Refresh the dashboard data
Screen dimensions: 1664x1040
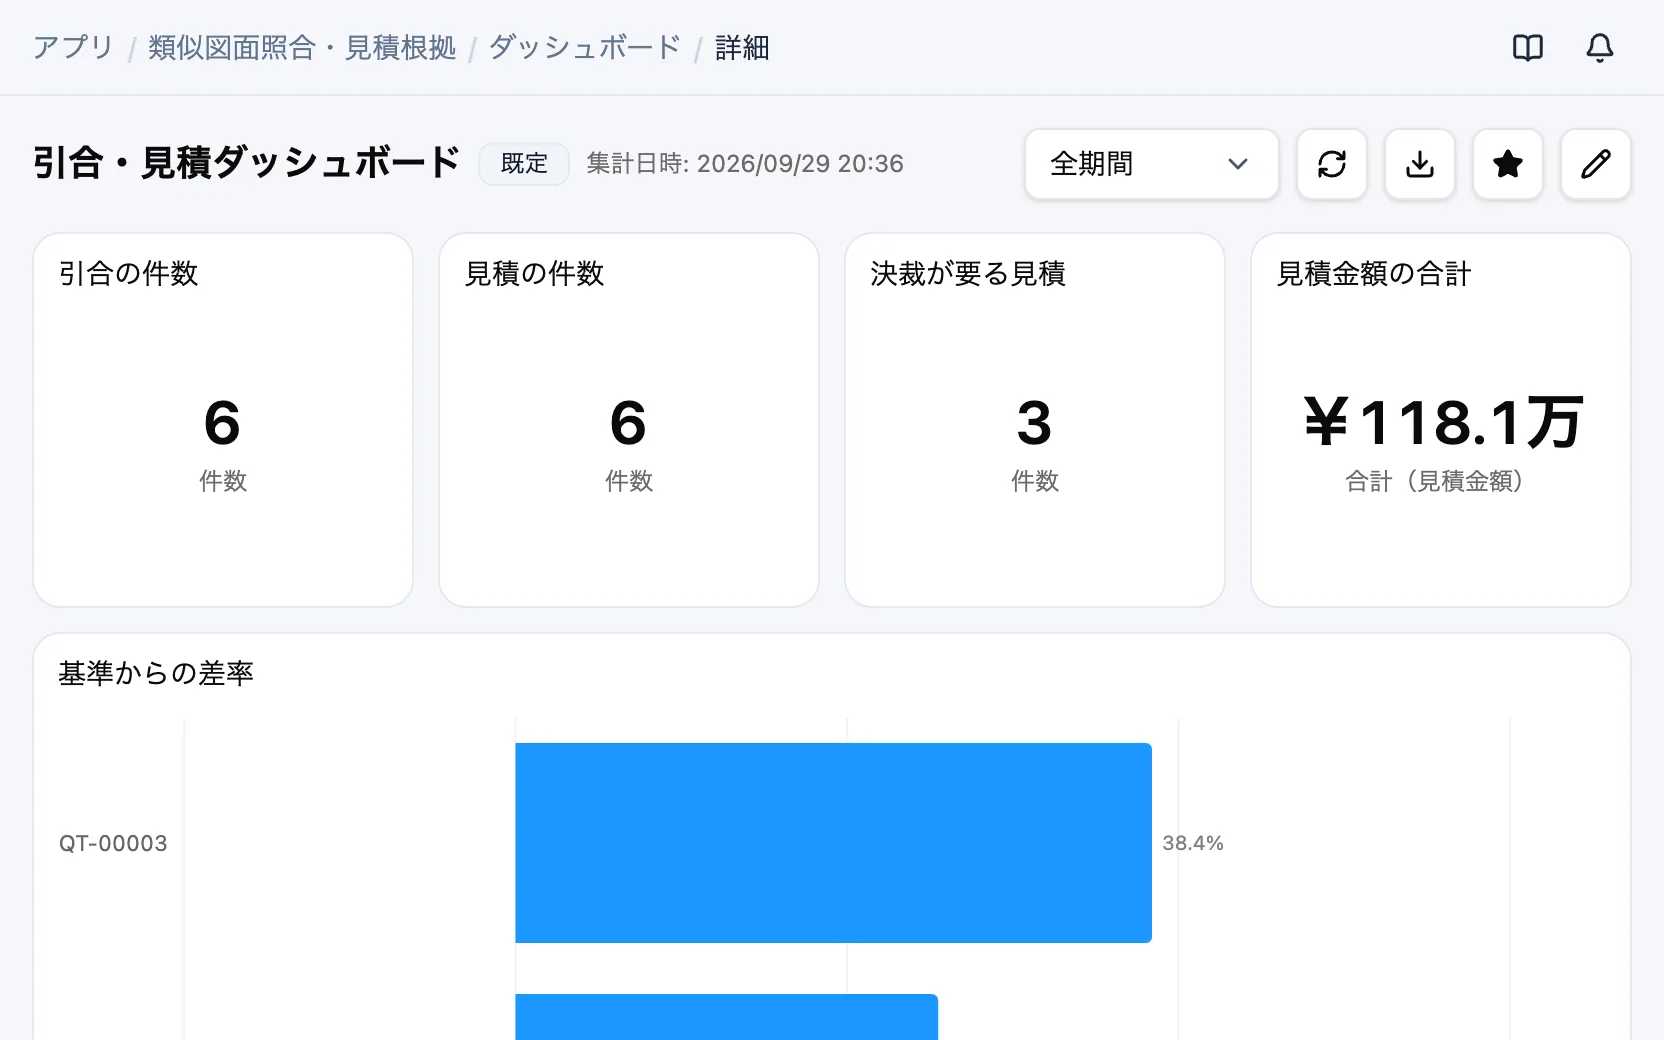1332,164
